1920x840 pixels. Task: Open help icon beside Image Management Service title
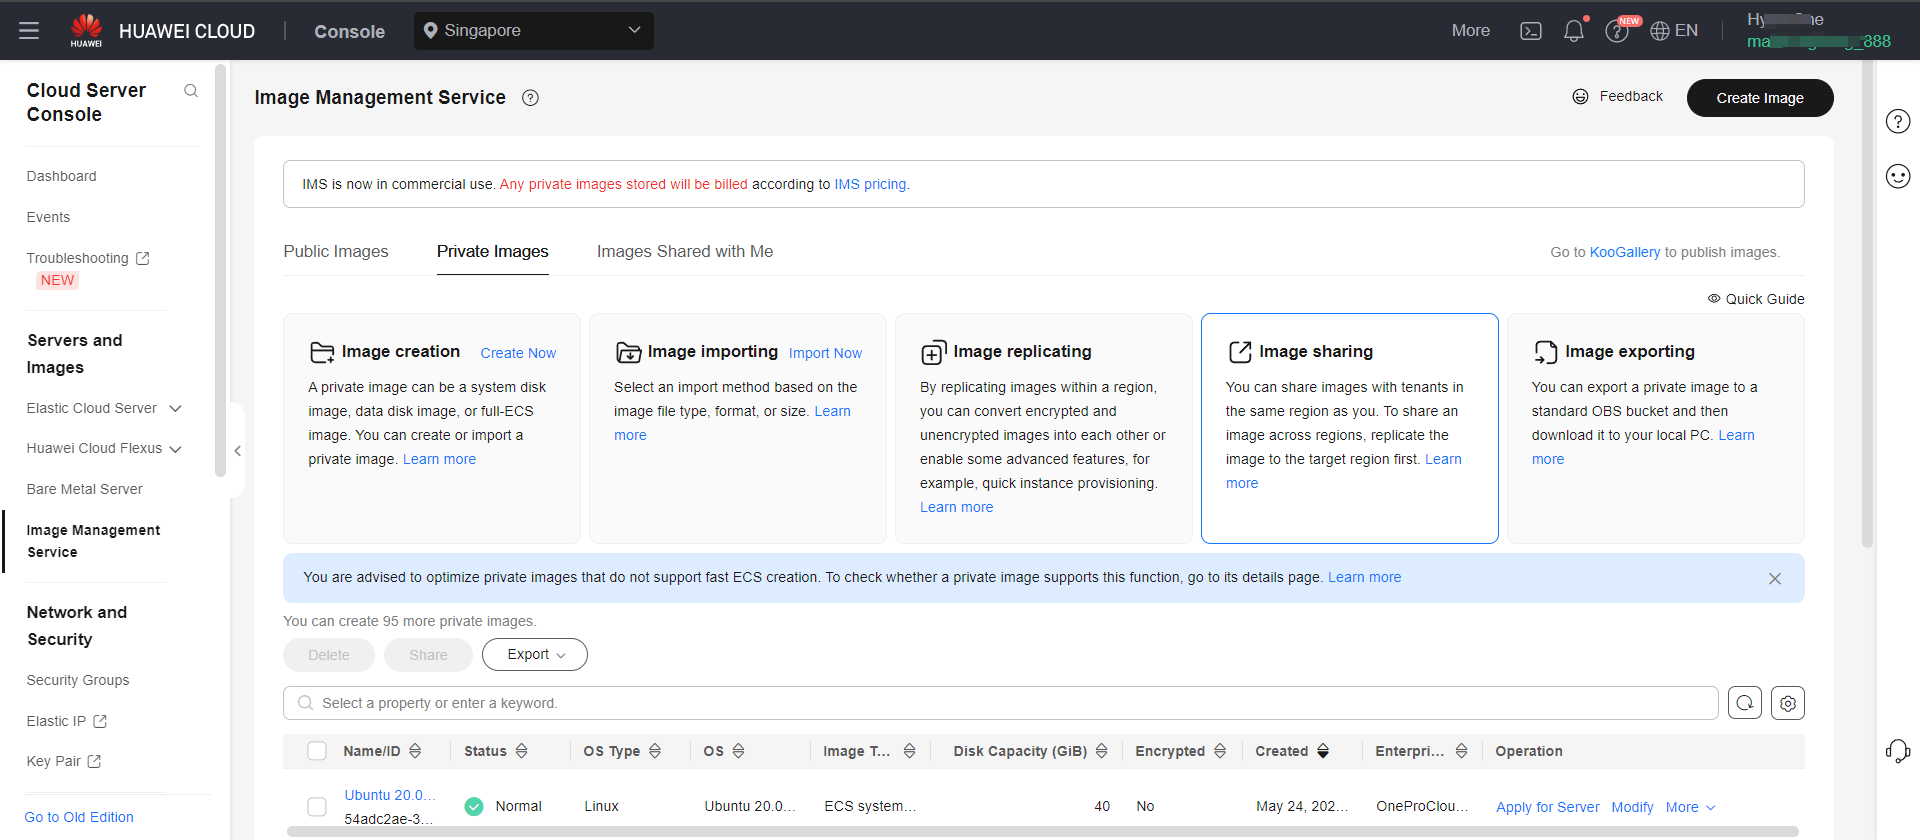click(x=531, y=98)
